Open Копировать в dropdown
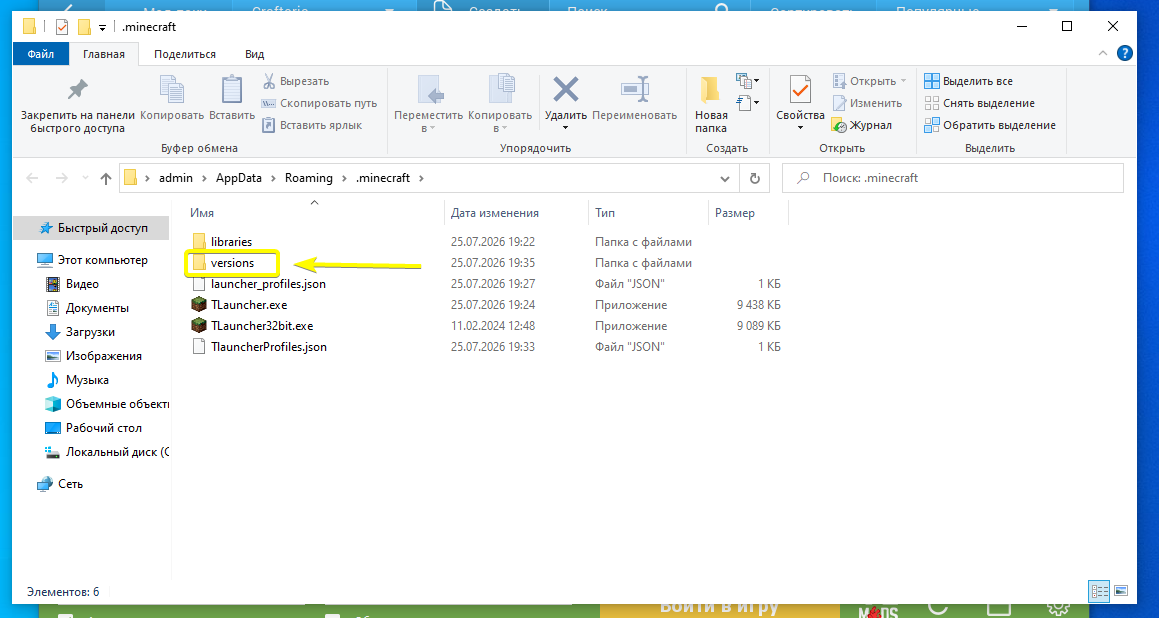This screenshot has width=1159, height=618. coord(500,104)
